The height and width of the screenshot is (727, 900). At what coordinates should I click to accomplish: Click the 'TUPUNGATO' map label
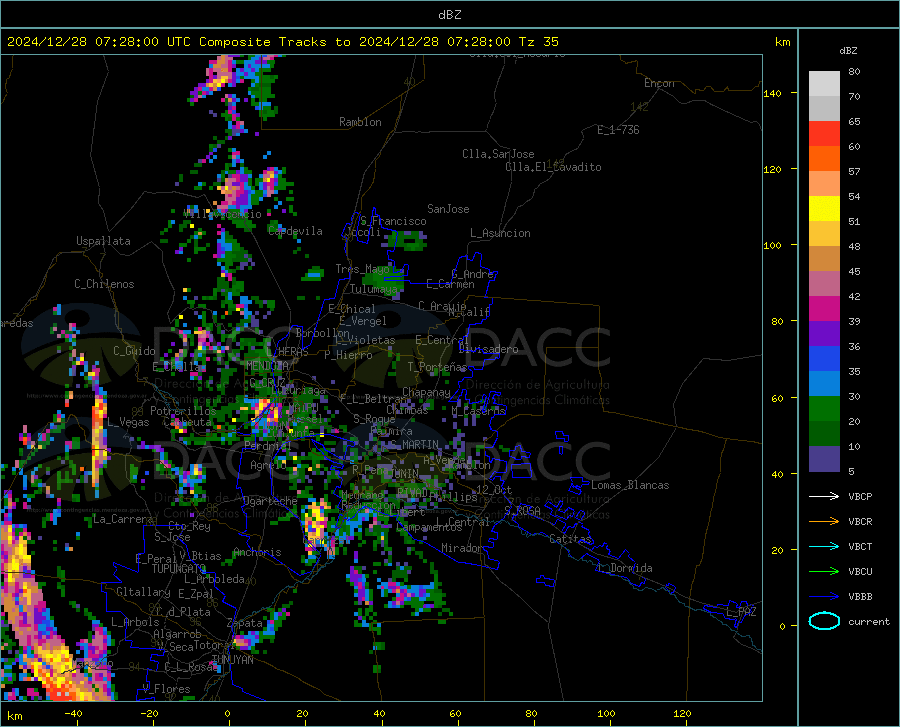point(179,569)
